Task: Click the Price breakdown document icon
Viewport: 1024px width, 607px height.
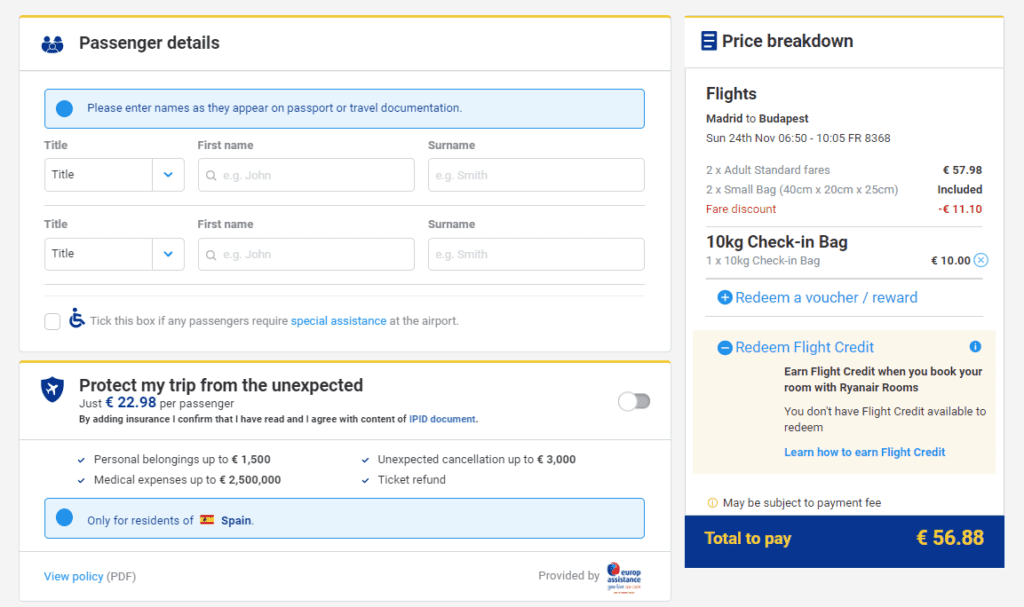Action: tap(709, 41)
